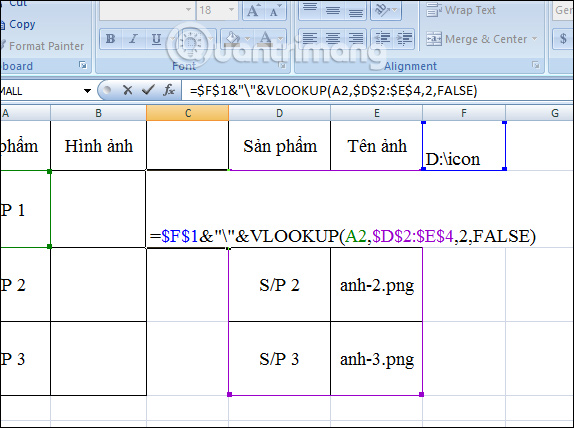Click the 'Sản phẩm' header cell
The height and width of the screenshot is (428, 574).
pyautogui.click(x=280, y=146)
